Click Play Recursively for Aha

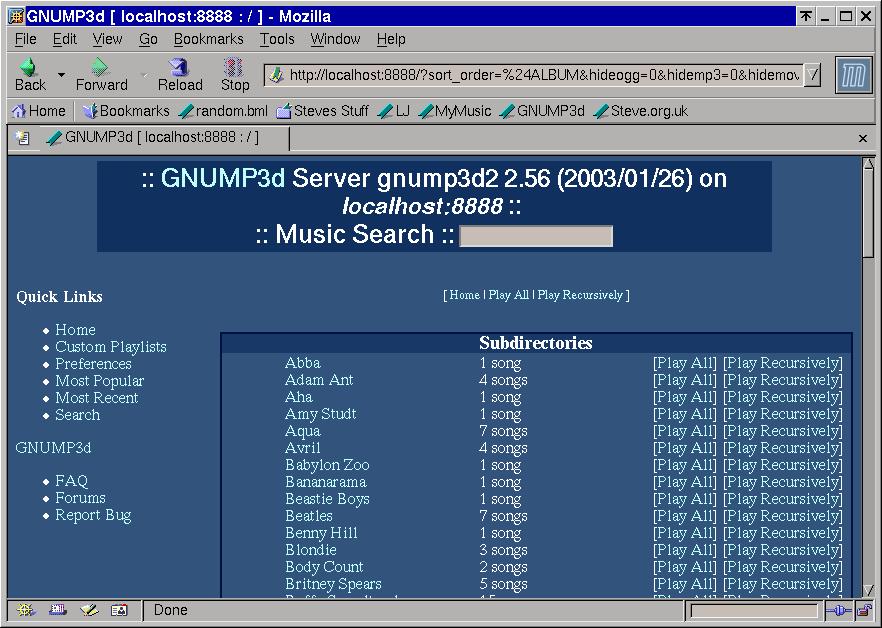(782, 397)
